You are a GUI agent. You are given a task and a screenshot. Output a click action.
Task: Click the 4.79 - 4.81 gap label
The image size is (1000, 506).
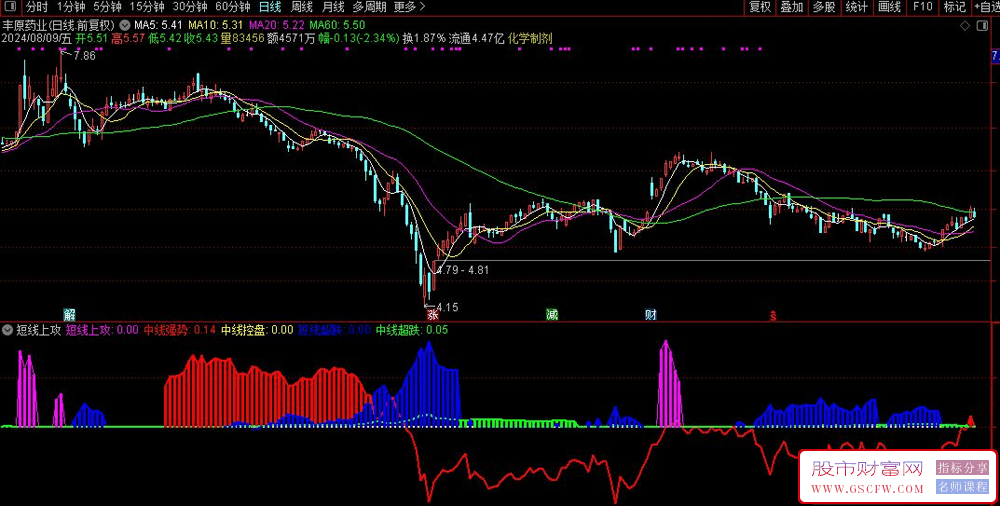coord(464,270)
